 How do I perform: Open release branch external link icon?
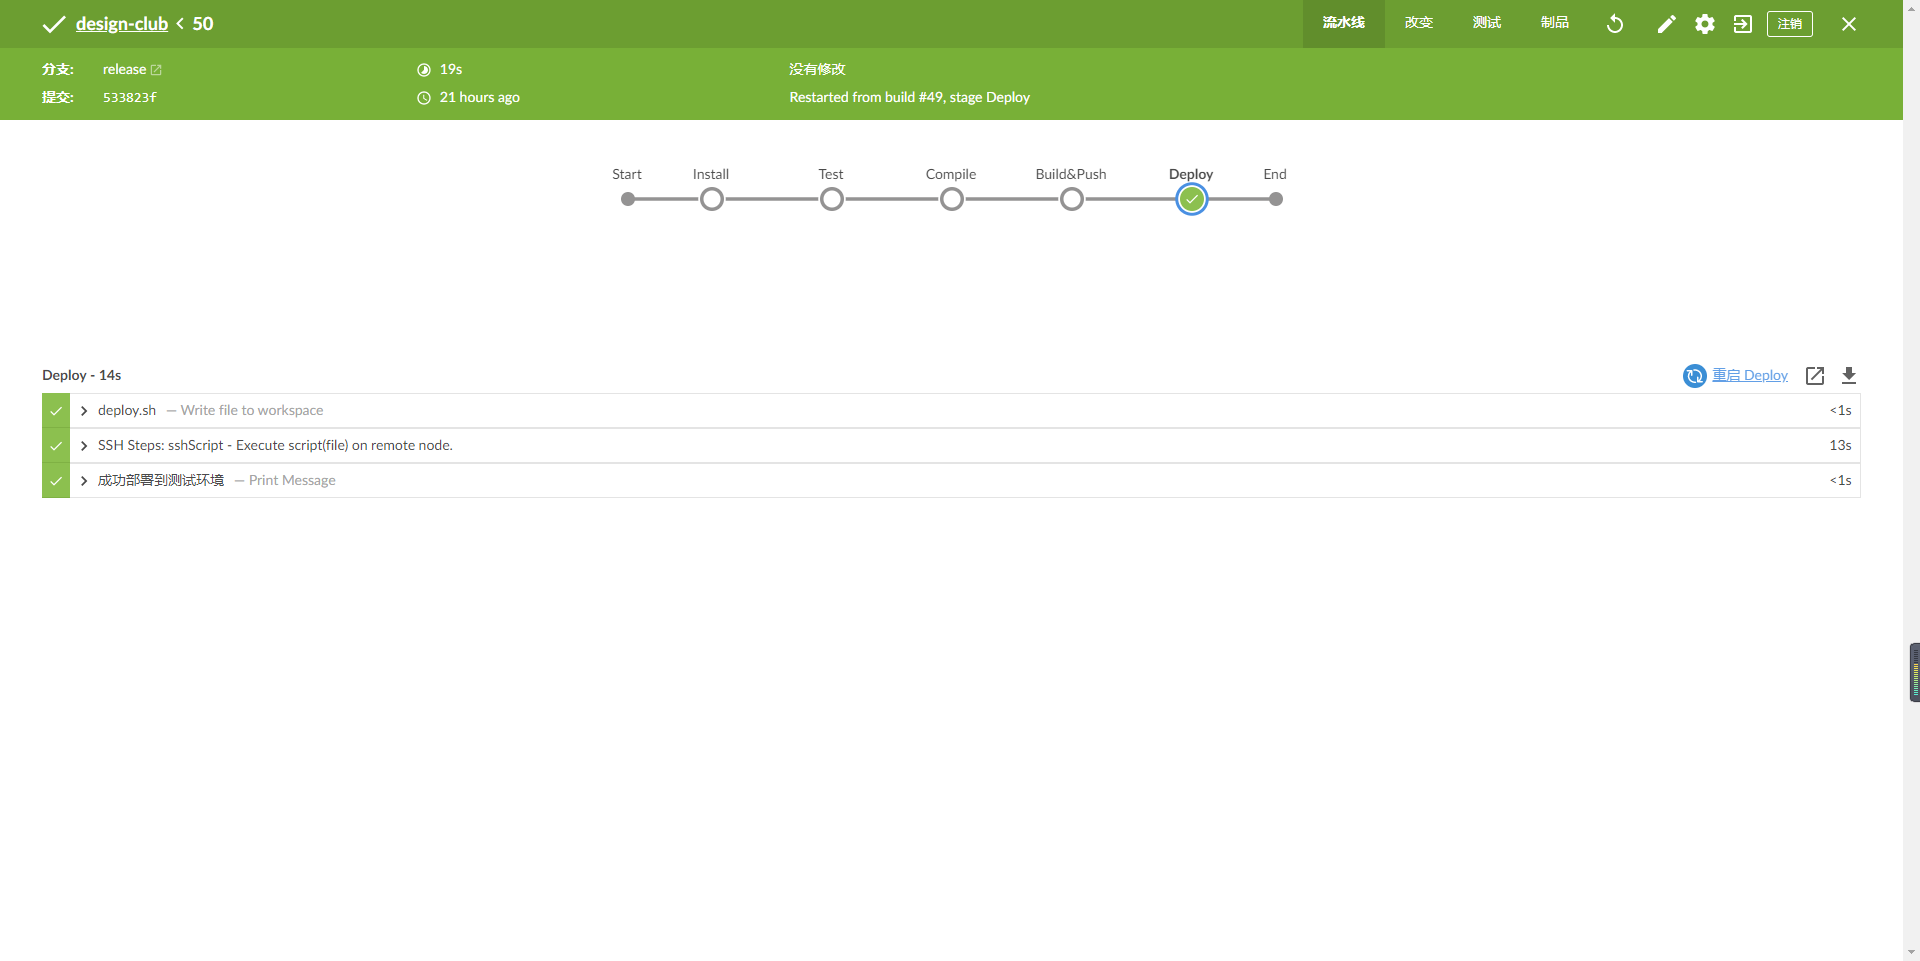(x=156, y=70)
